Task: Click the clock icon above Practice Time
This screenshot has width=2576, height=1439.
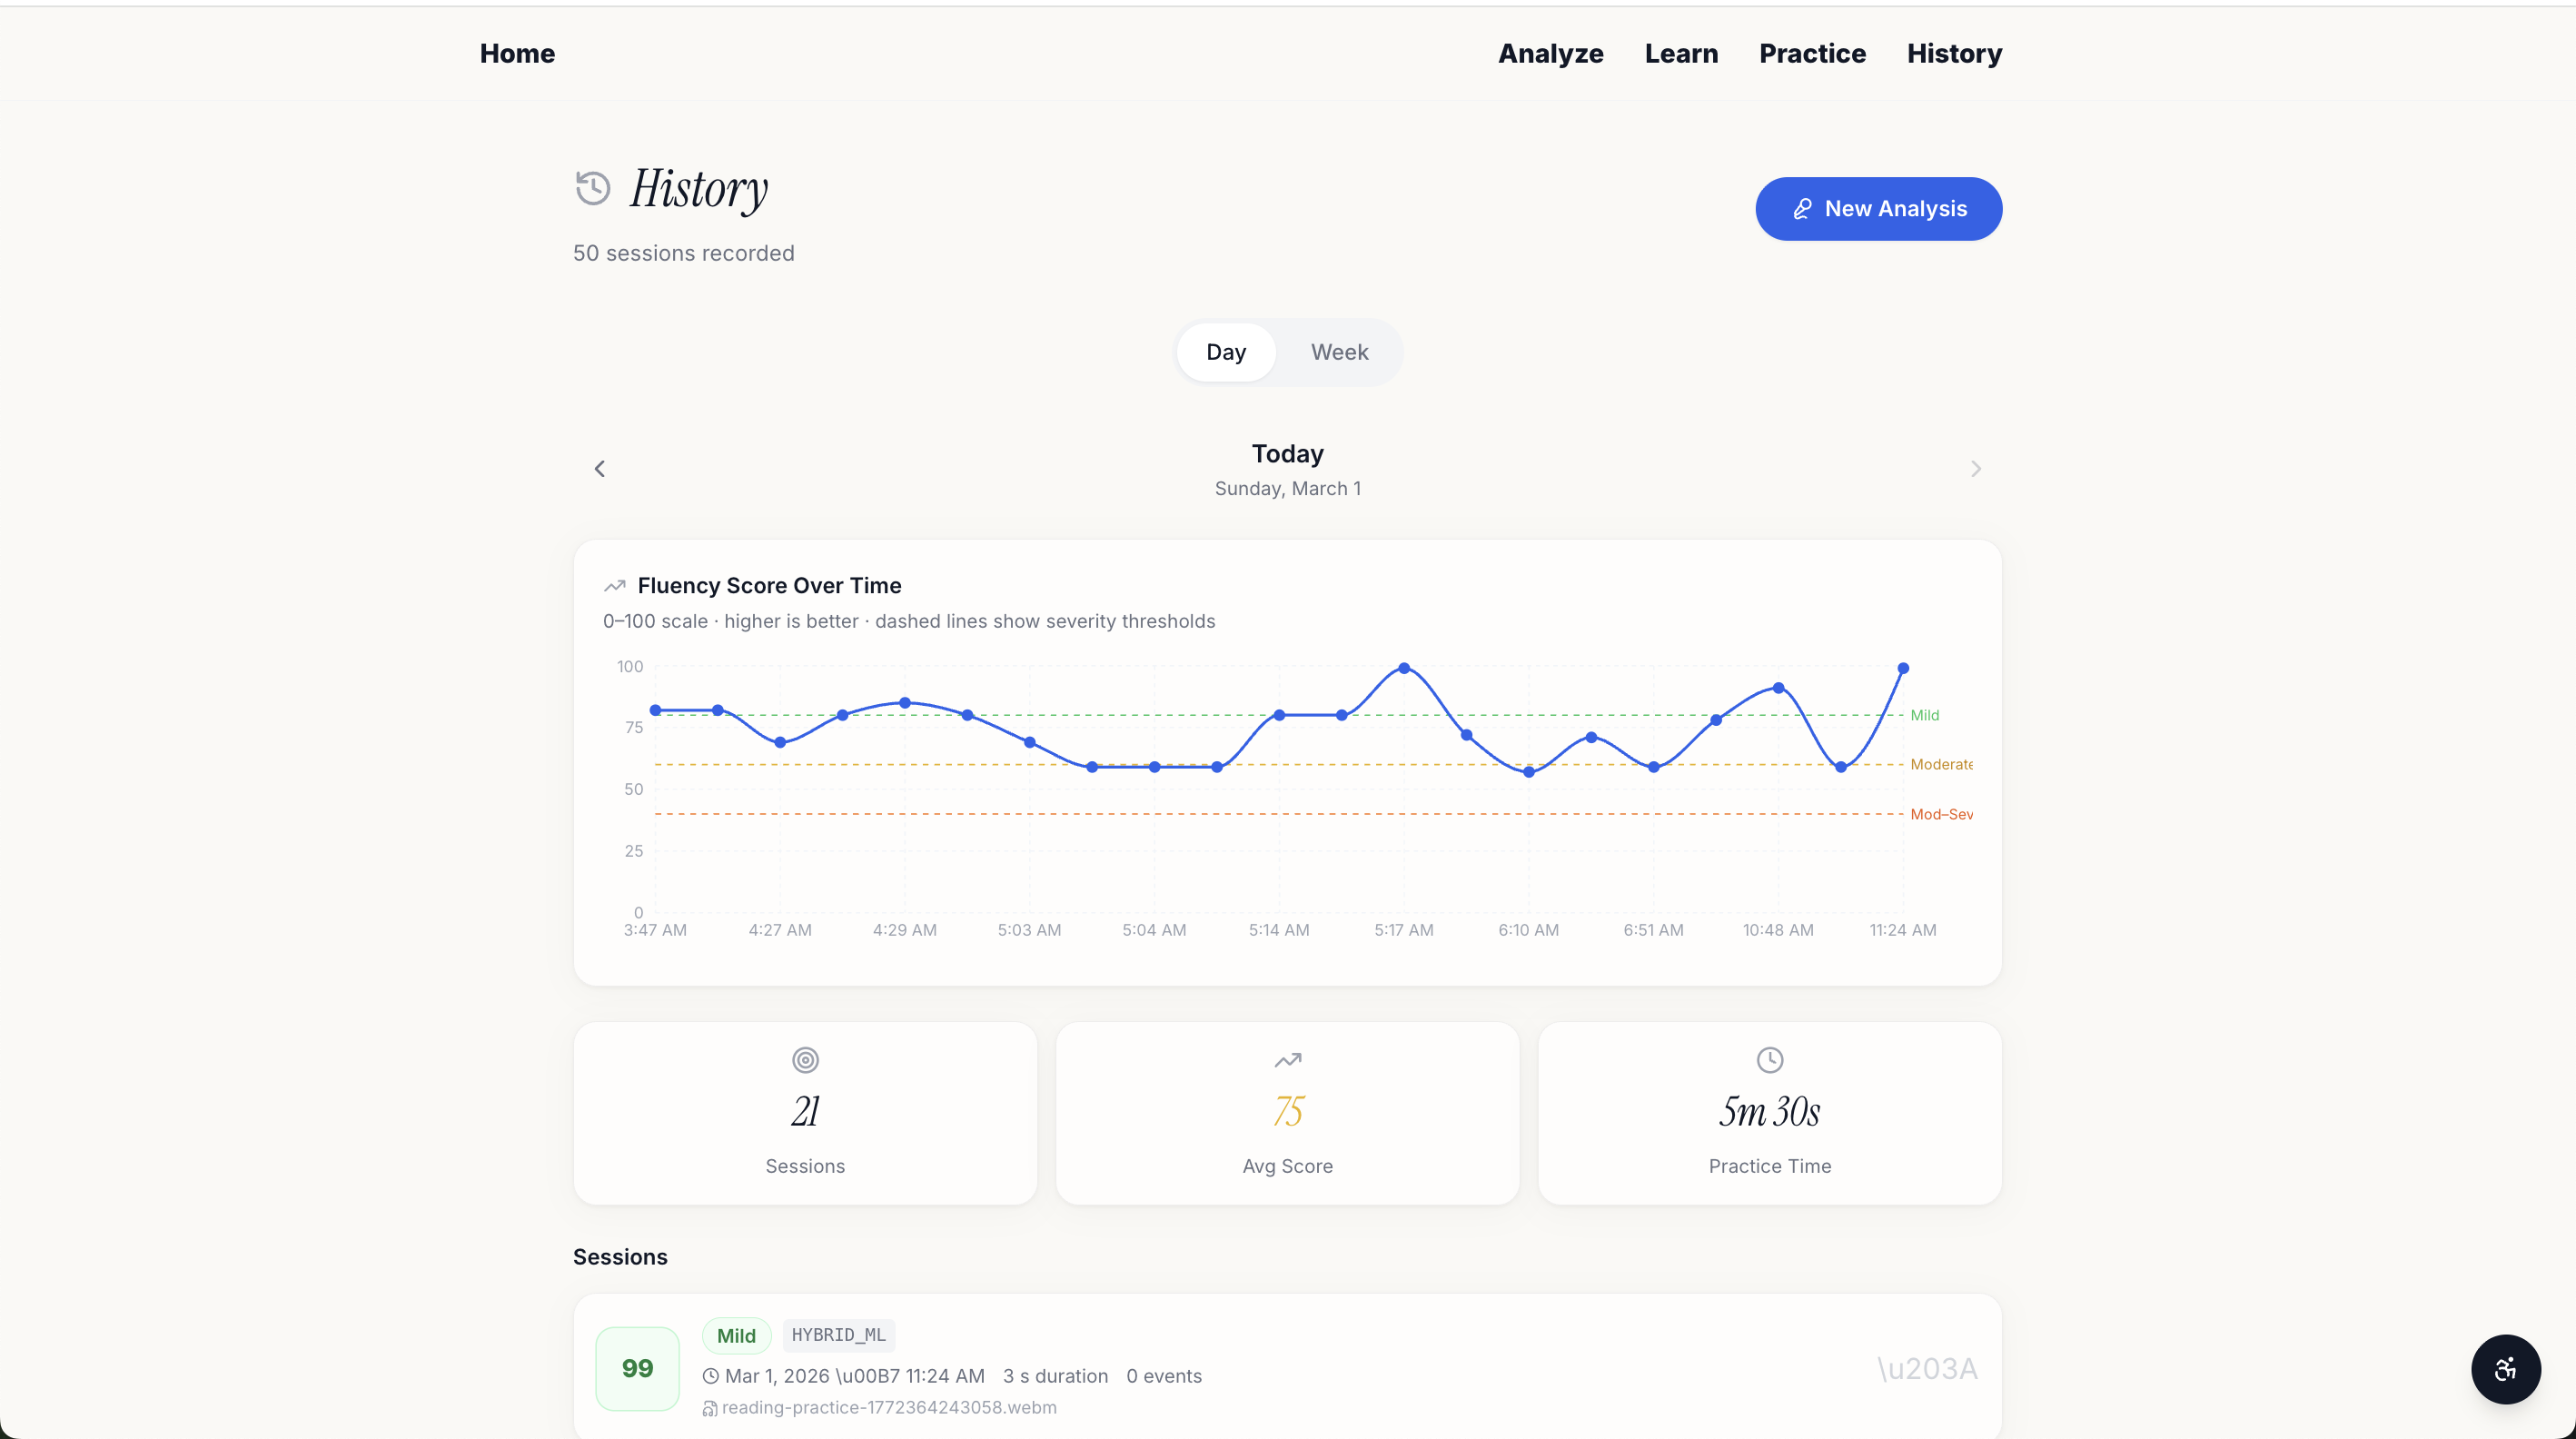Action: (x=1769, y=1059)
